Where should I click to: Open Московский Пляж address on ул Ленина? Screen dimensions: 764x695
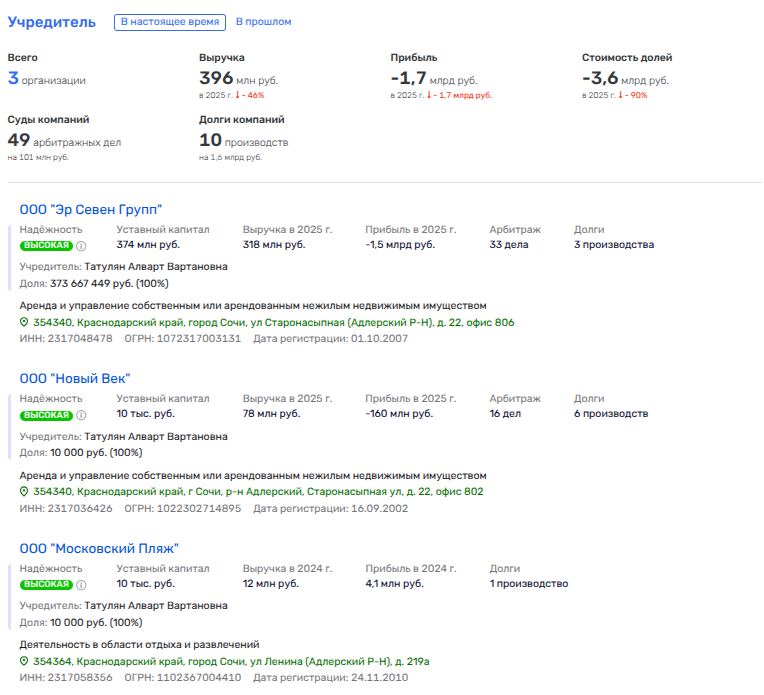(x=231, y=662)
